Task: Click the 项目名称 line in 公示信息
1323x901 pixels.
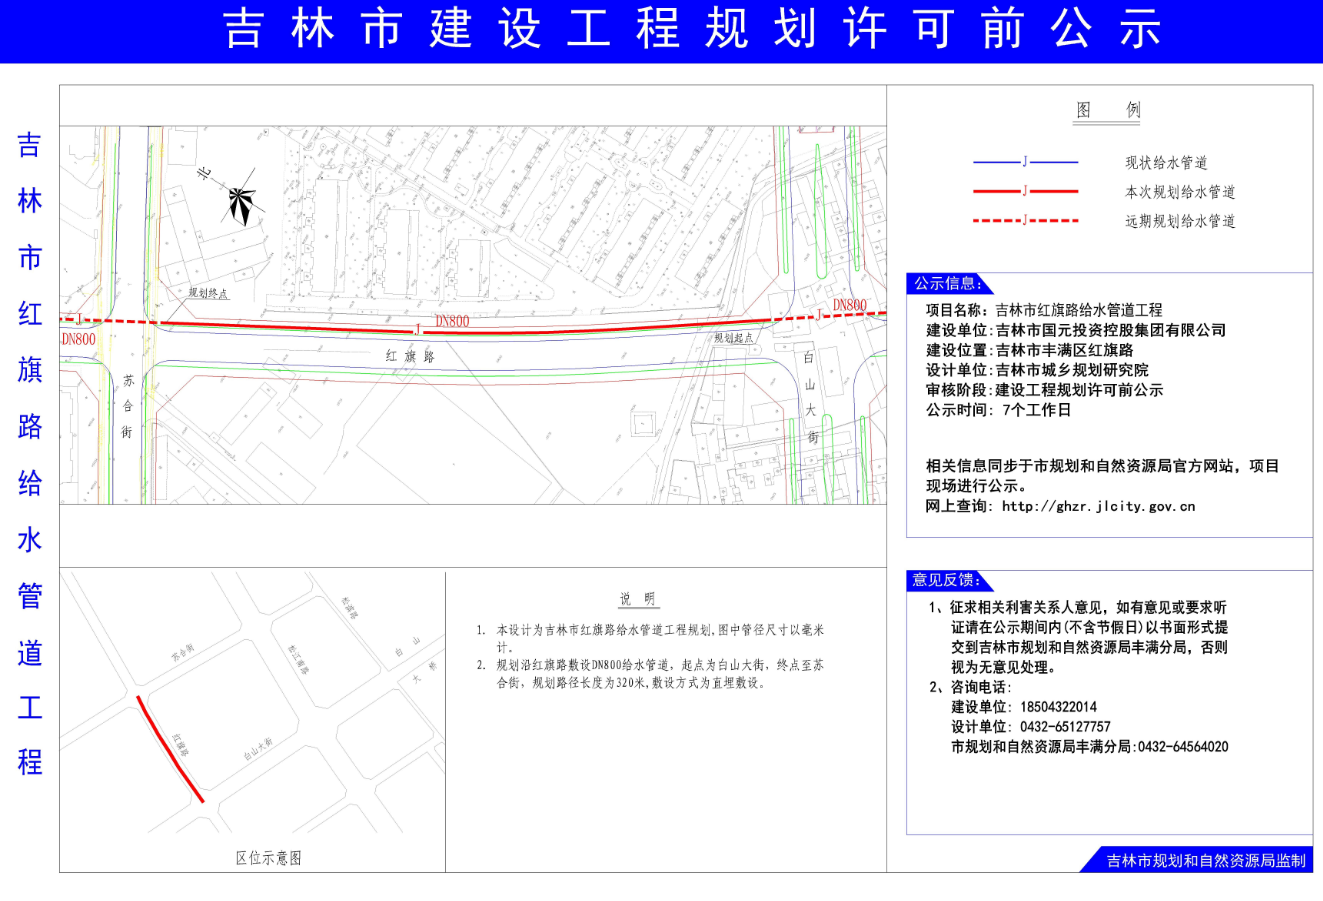Action: 1044,310
